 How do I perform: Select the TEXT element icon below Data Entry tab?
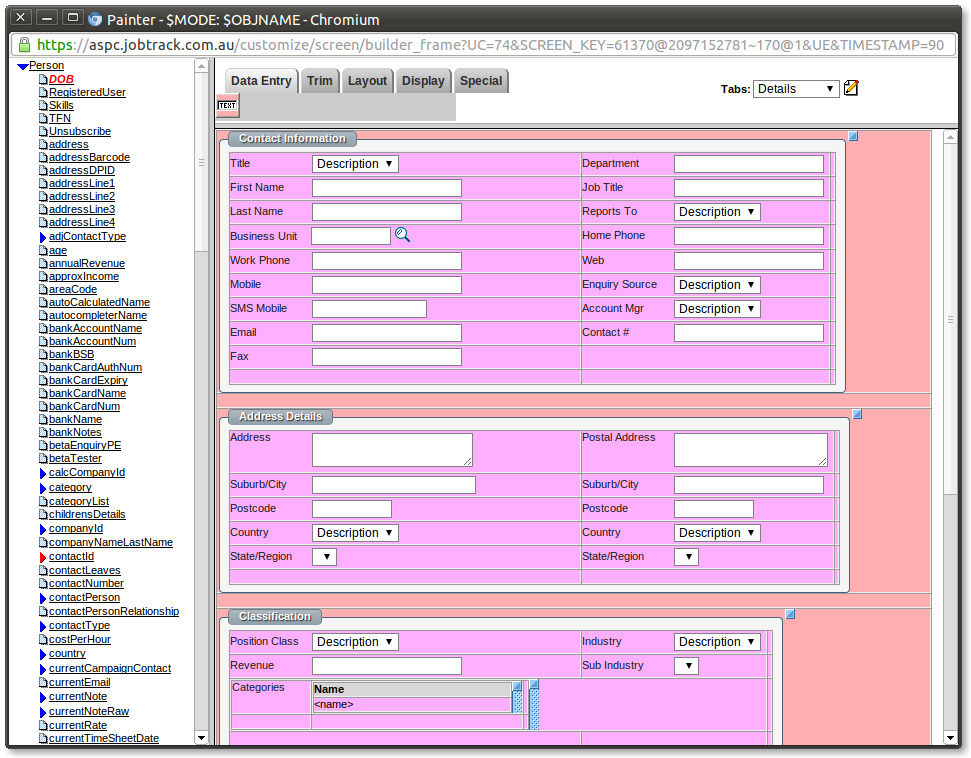pos(227,104)
